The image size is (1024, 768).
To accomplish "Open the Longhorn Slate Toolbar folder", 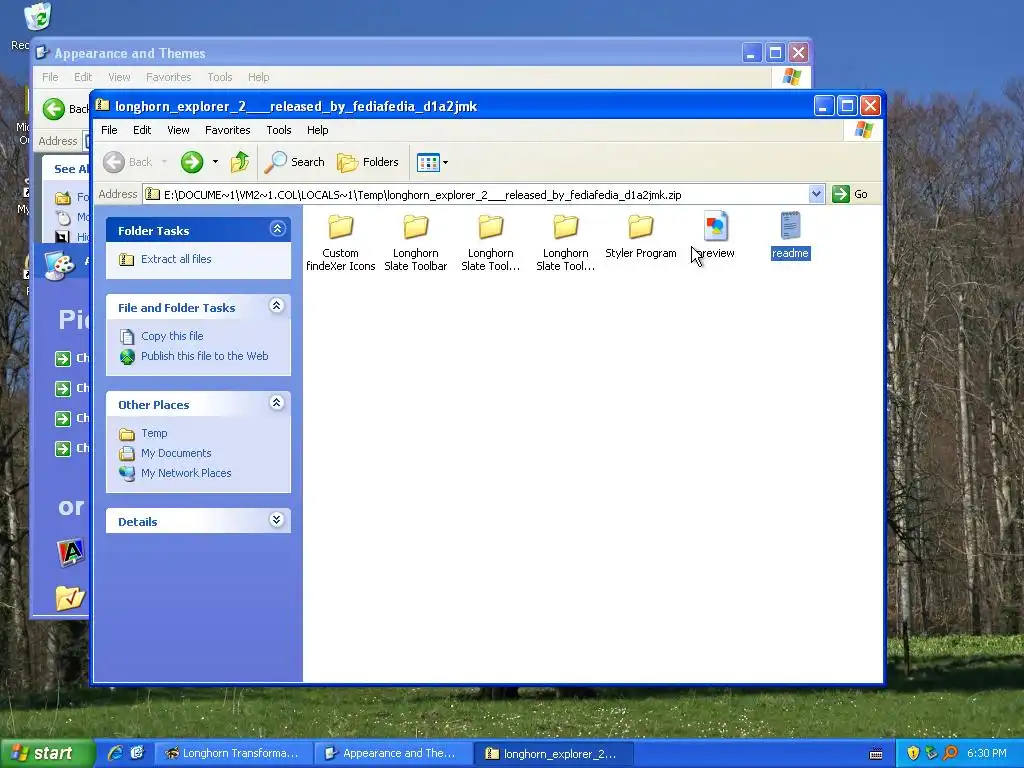I will (x=415, y=242).
